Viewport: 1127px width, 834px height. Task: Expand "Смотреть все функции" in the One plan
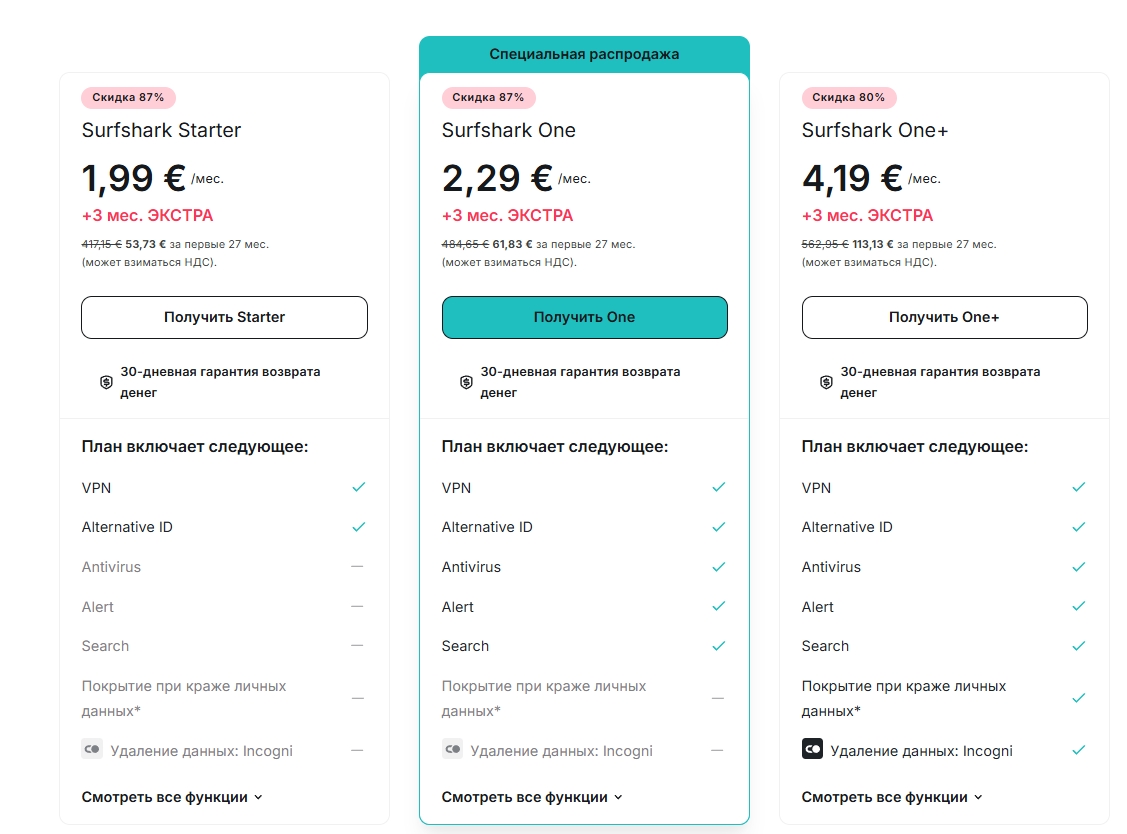[532, 797]
